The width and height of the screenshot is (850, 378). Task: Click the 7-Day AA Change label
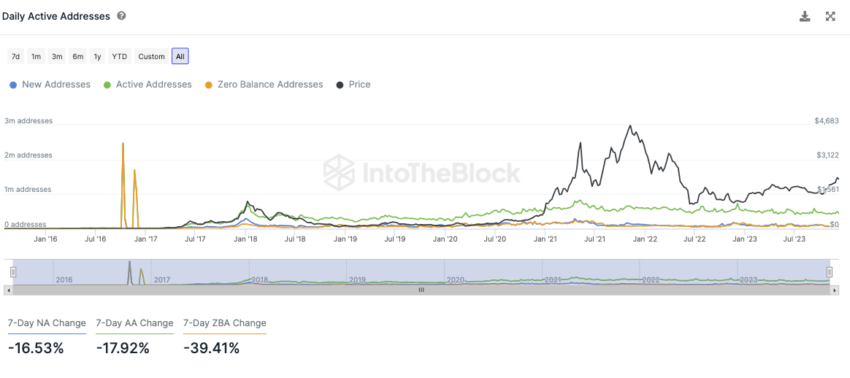point(134,323)
